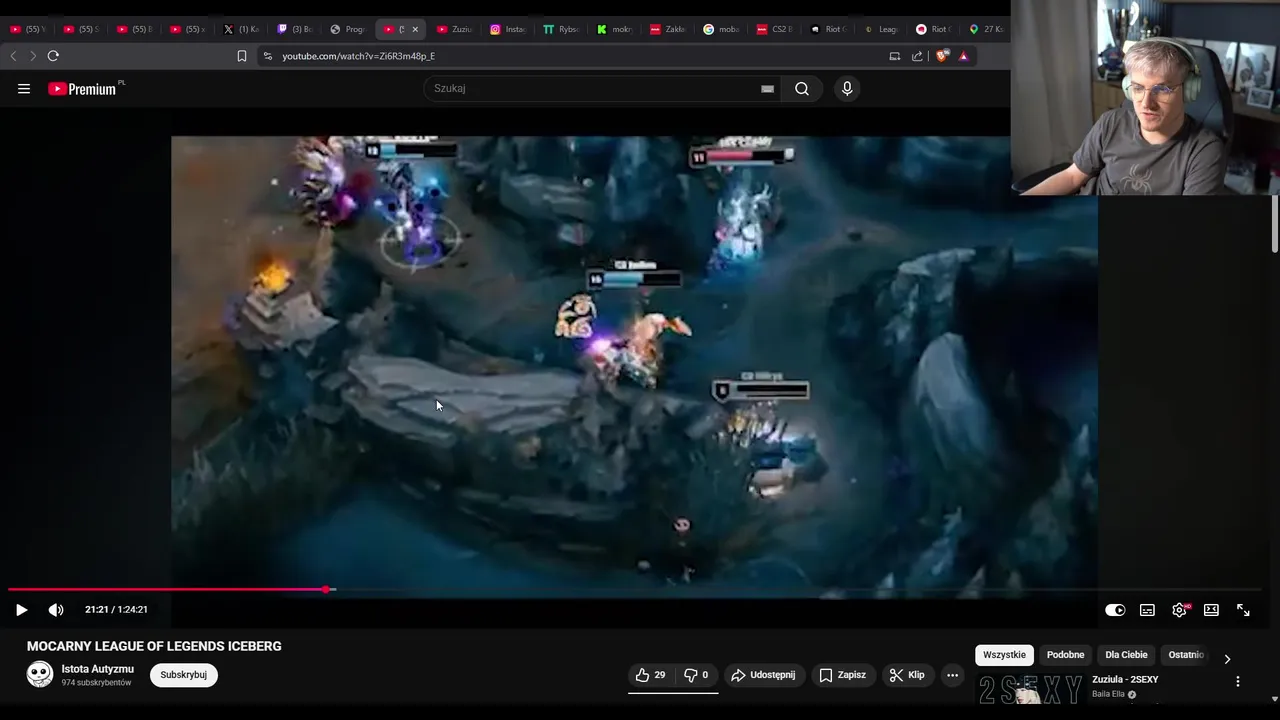Switch to the 27 Ks maps tab
Screen dimensions: 1280x720
[987, 29]
